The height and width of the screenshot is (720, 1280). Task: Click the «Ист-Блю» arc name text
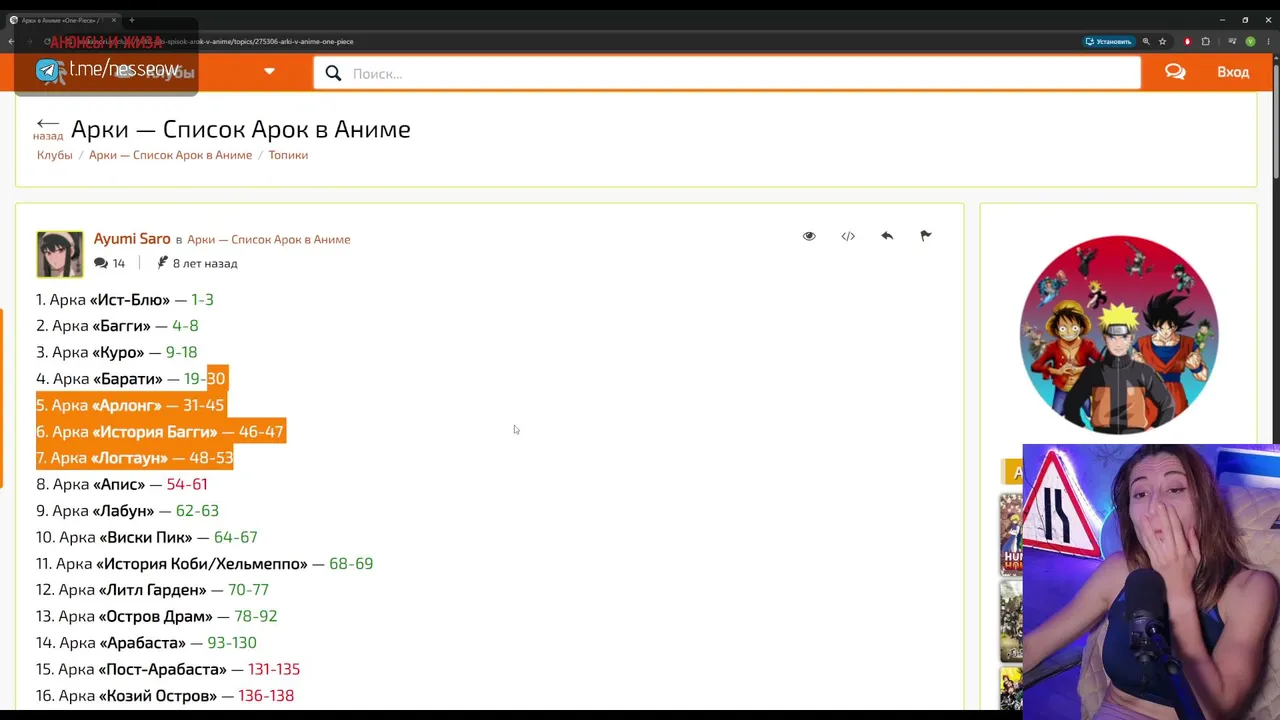coord(130,300)
